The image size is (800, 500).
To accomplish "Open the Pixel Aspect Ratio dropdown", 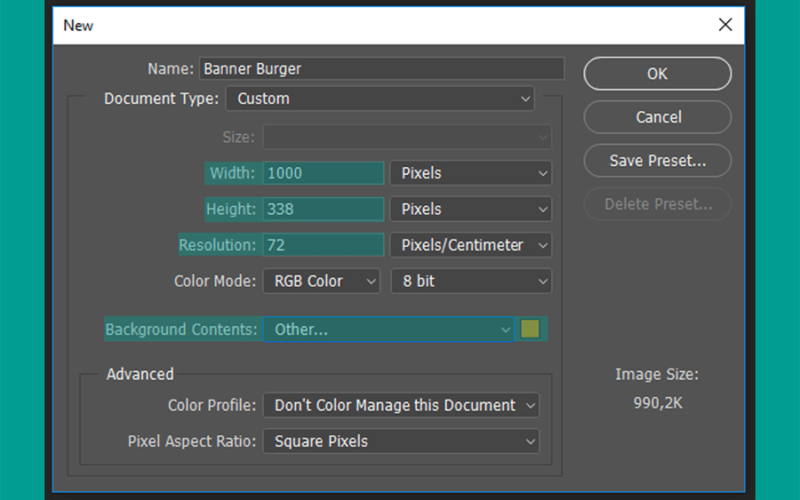I will coord(401,441).
